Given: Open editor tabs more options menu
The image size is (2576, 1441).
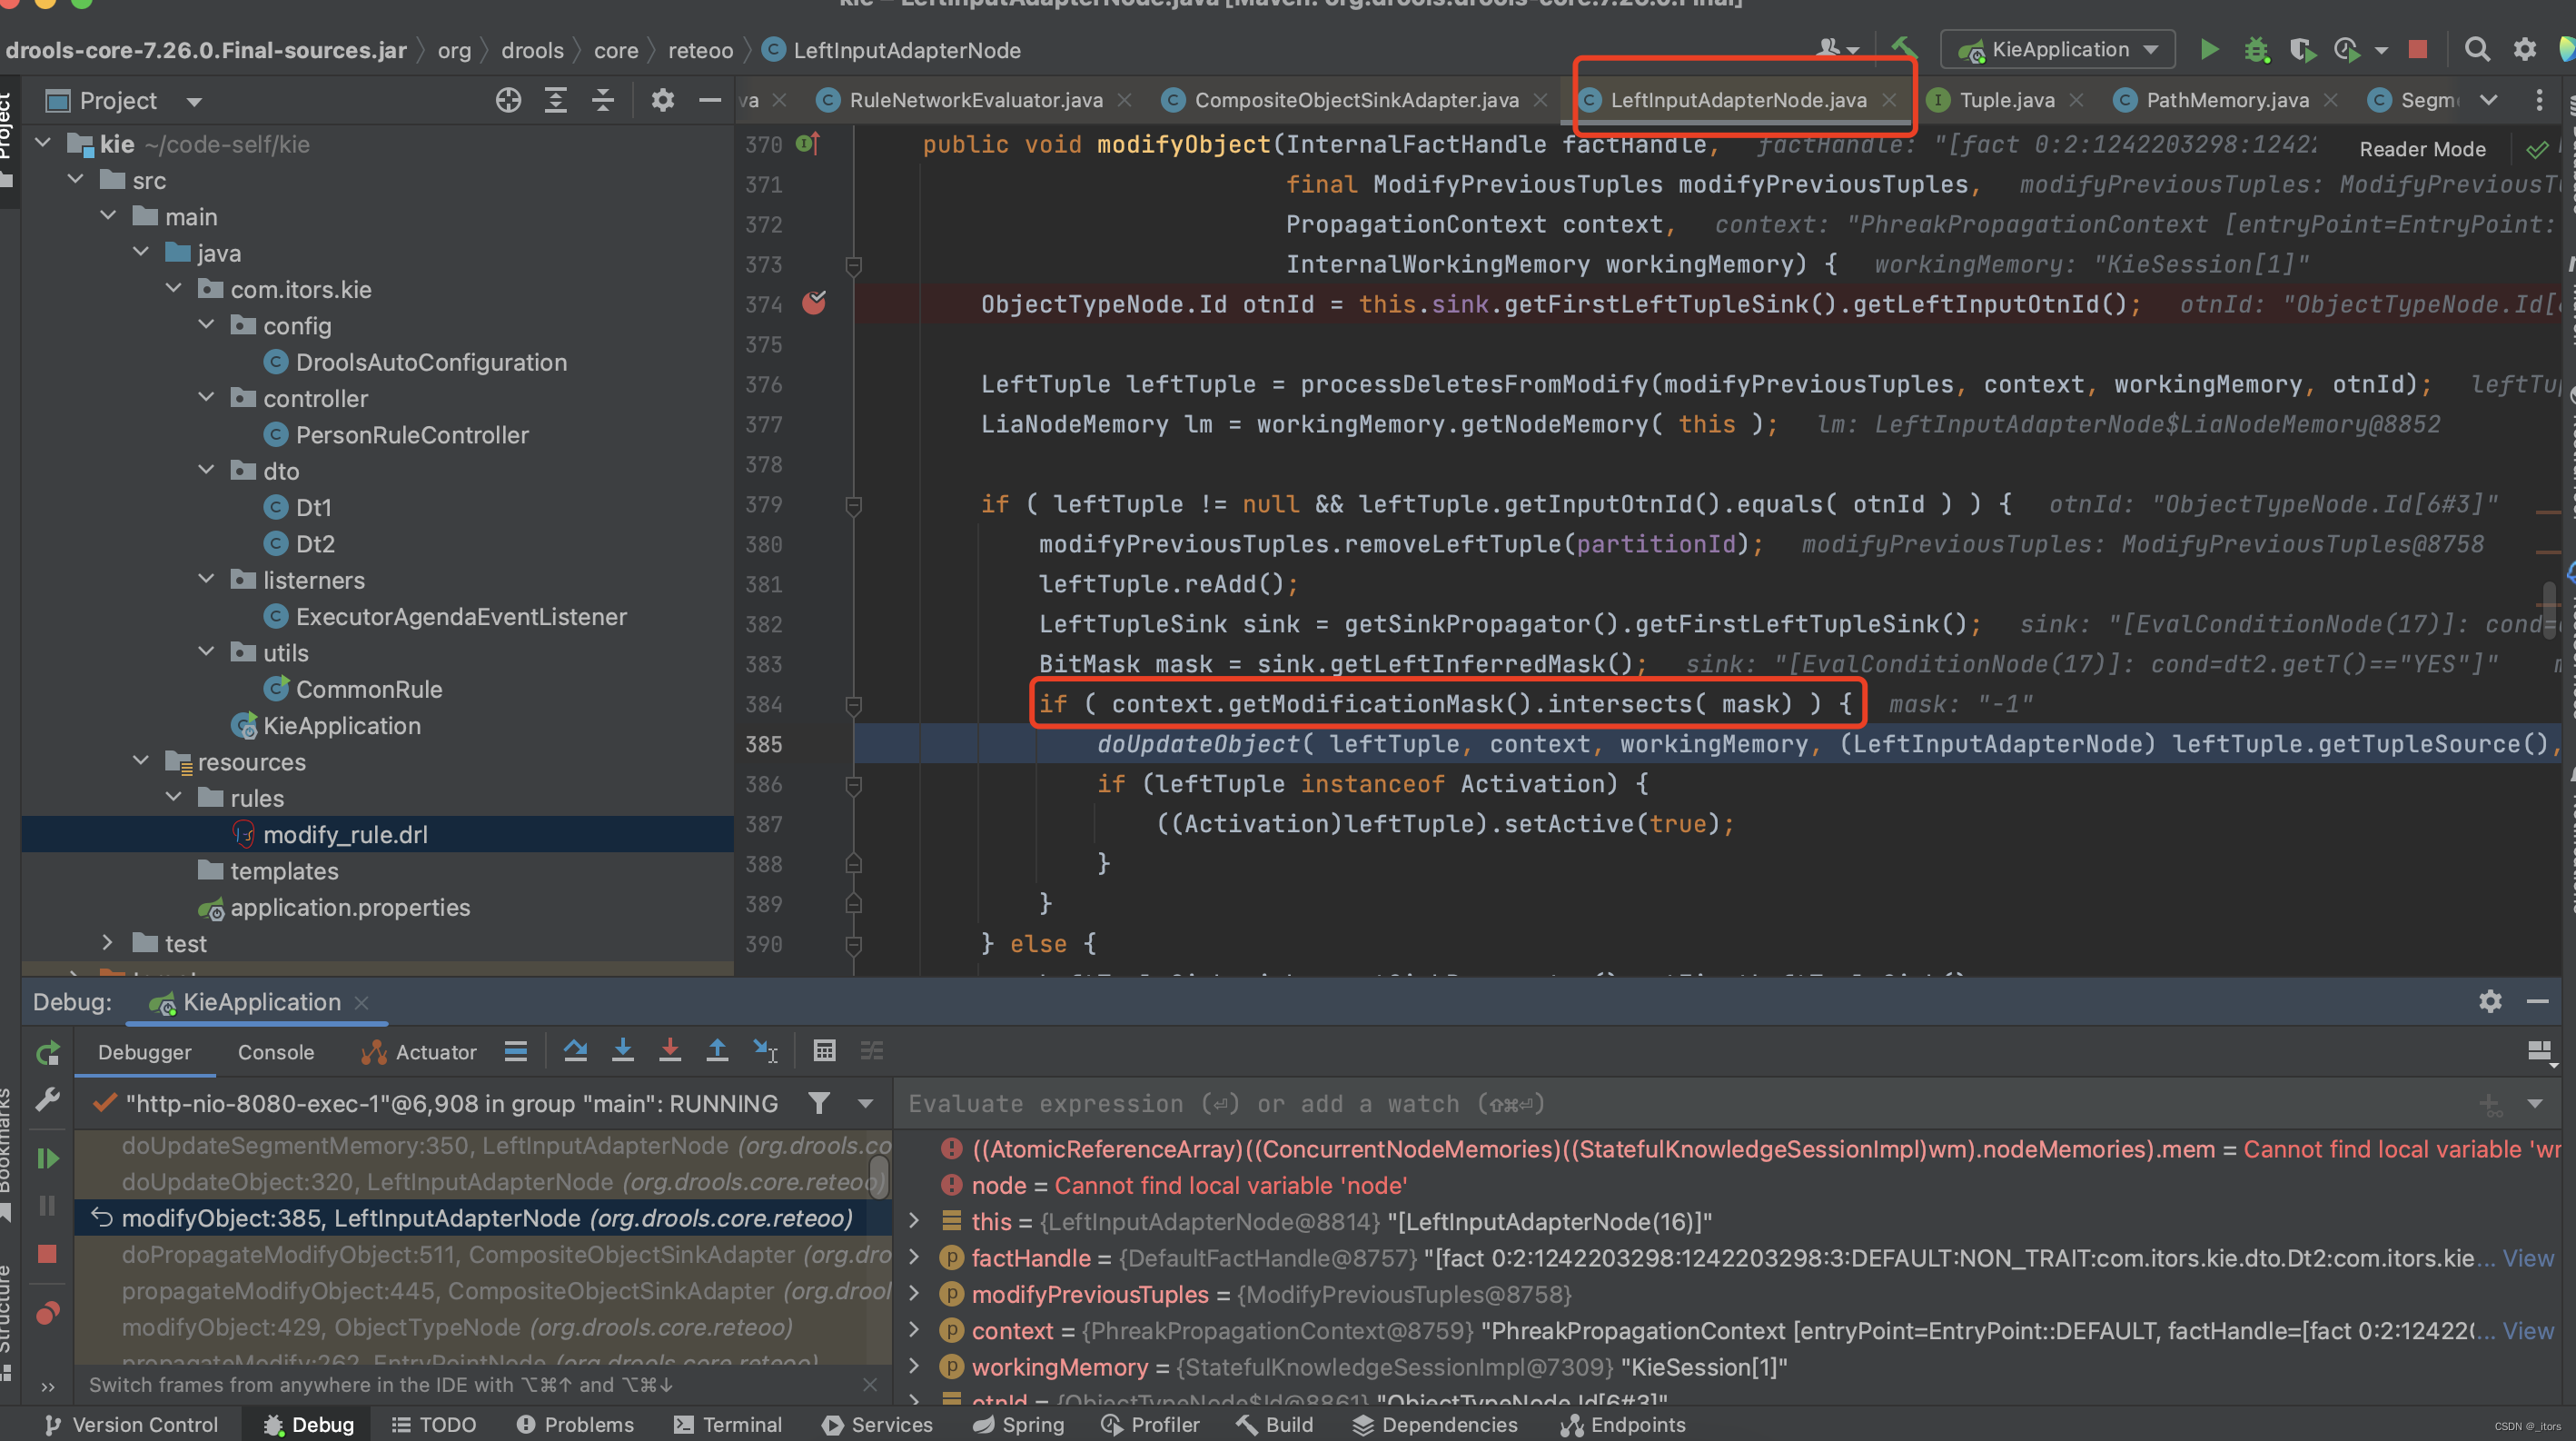Looking at the screenshot, I should point(2538,100).
